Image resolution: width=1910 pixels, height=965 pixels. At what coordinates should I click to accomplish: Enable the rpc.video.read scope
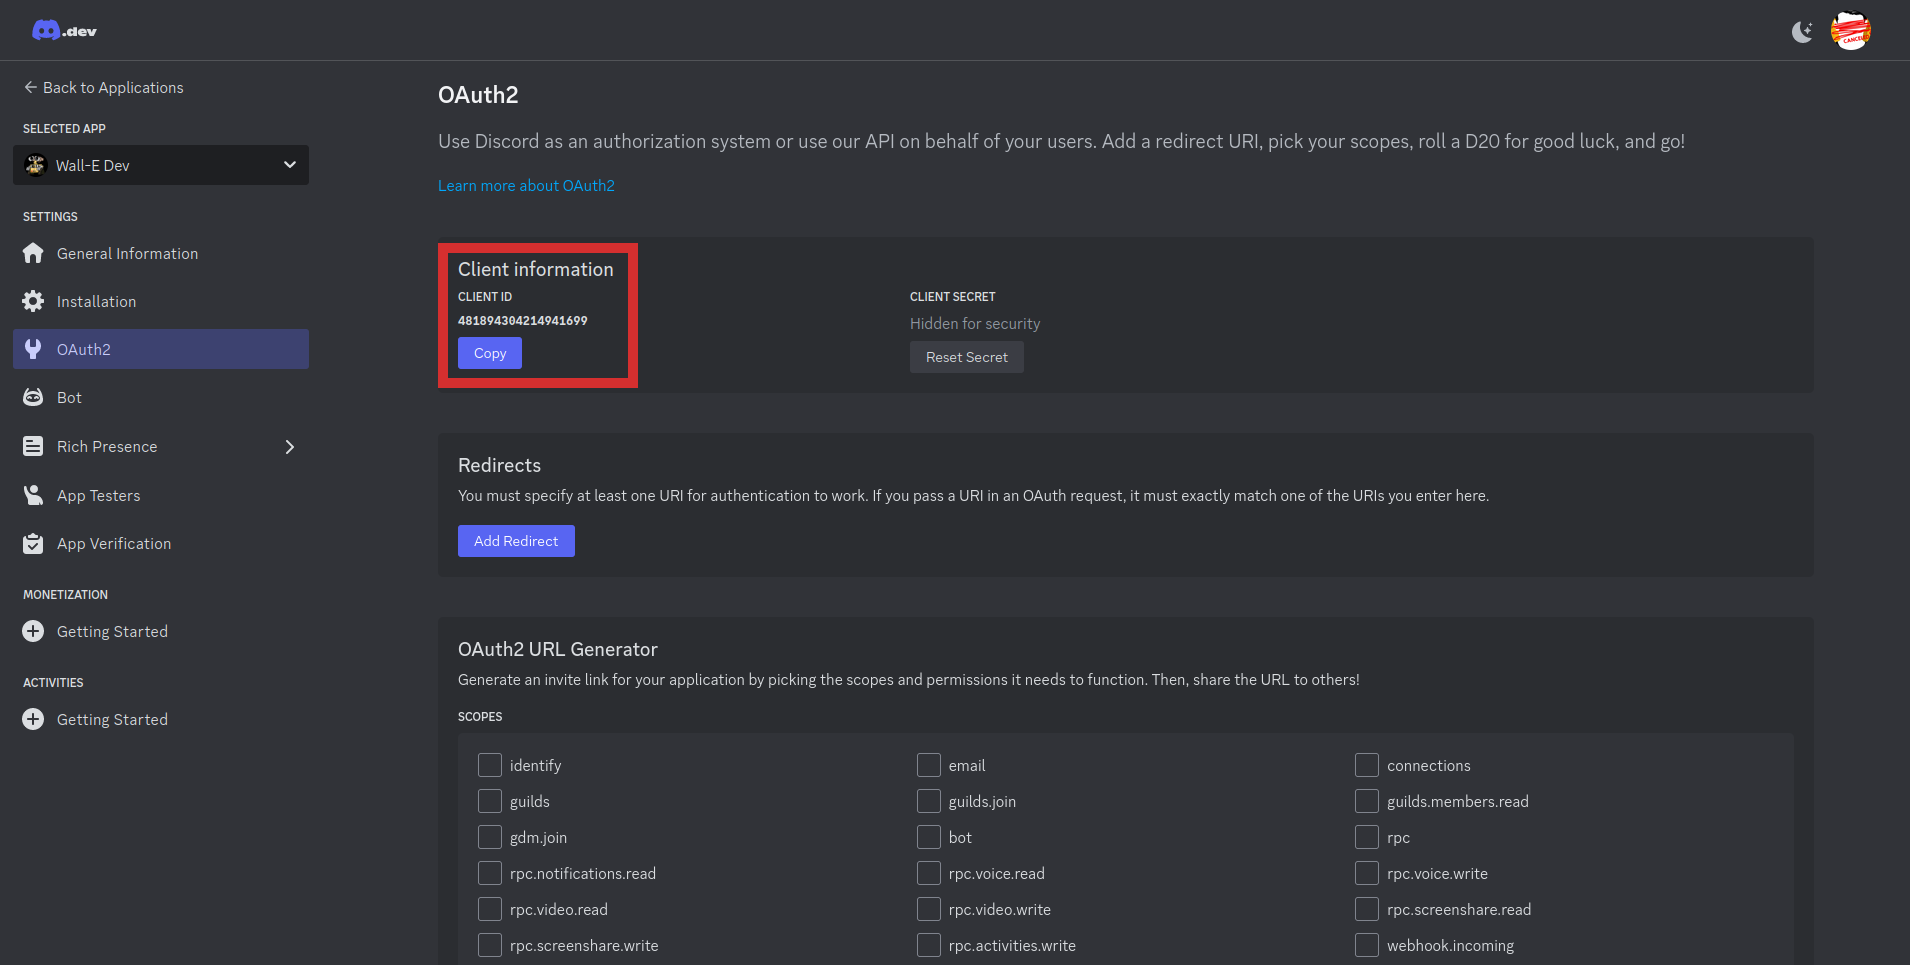click(x=490, y=909)
